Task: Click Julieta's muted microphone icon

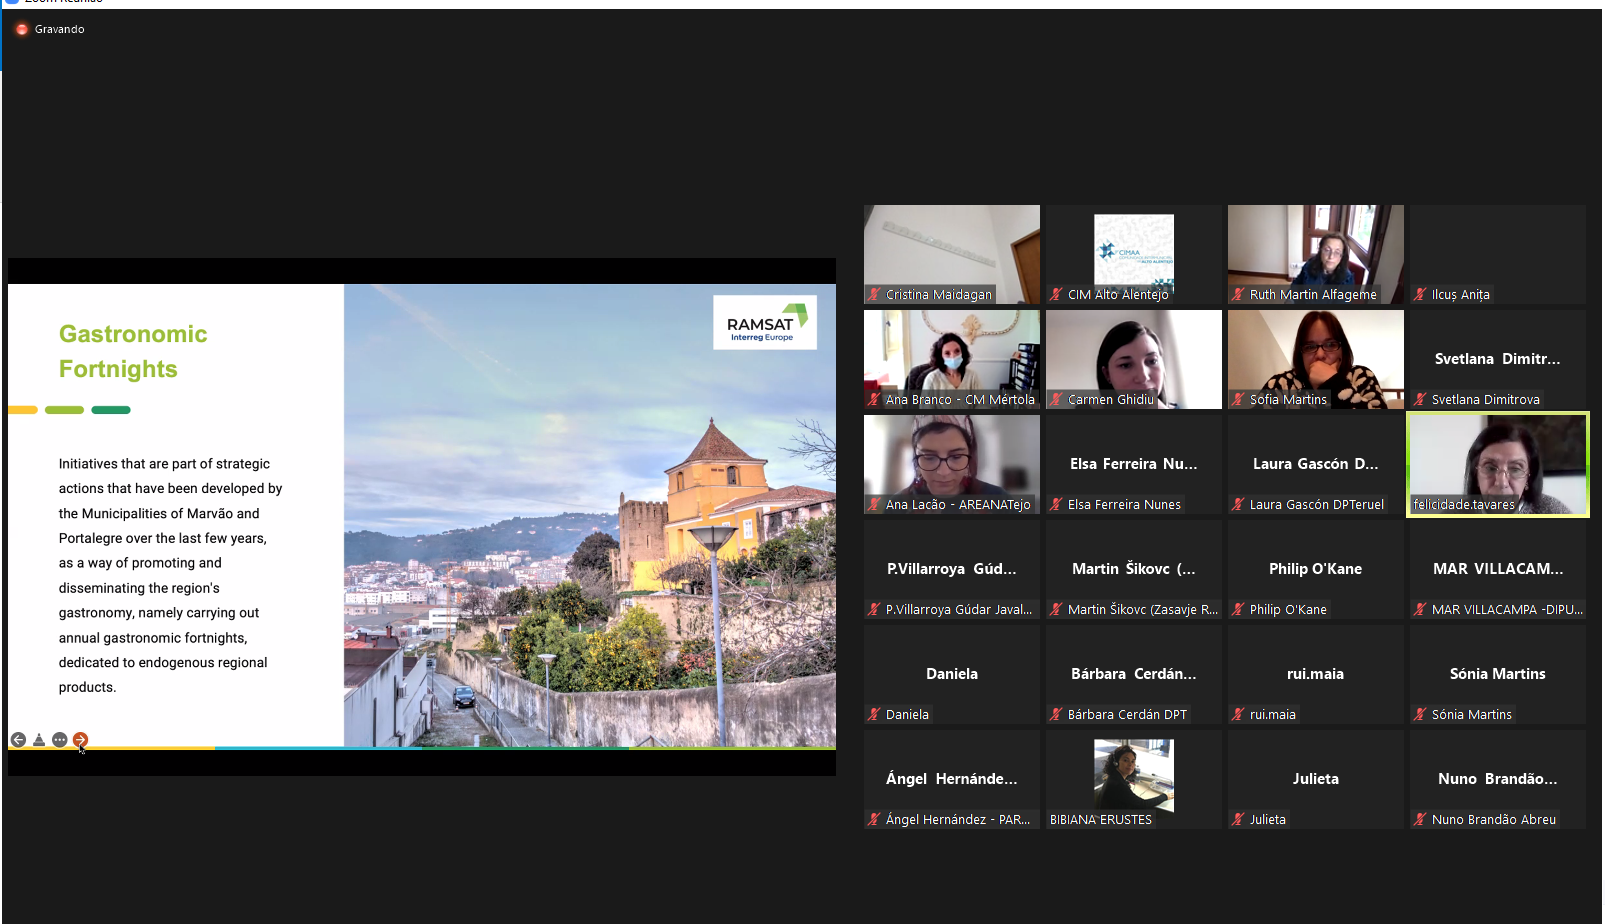Action: [x=1238, y=819]
